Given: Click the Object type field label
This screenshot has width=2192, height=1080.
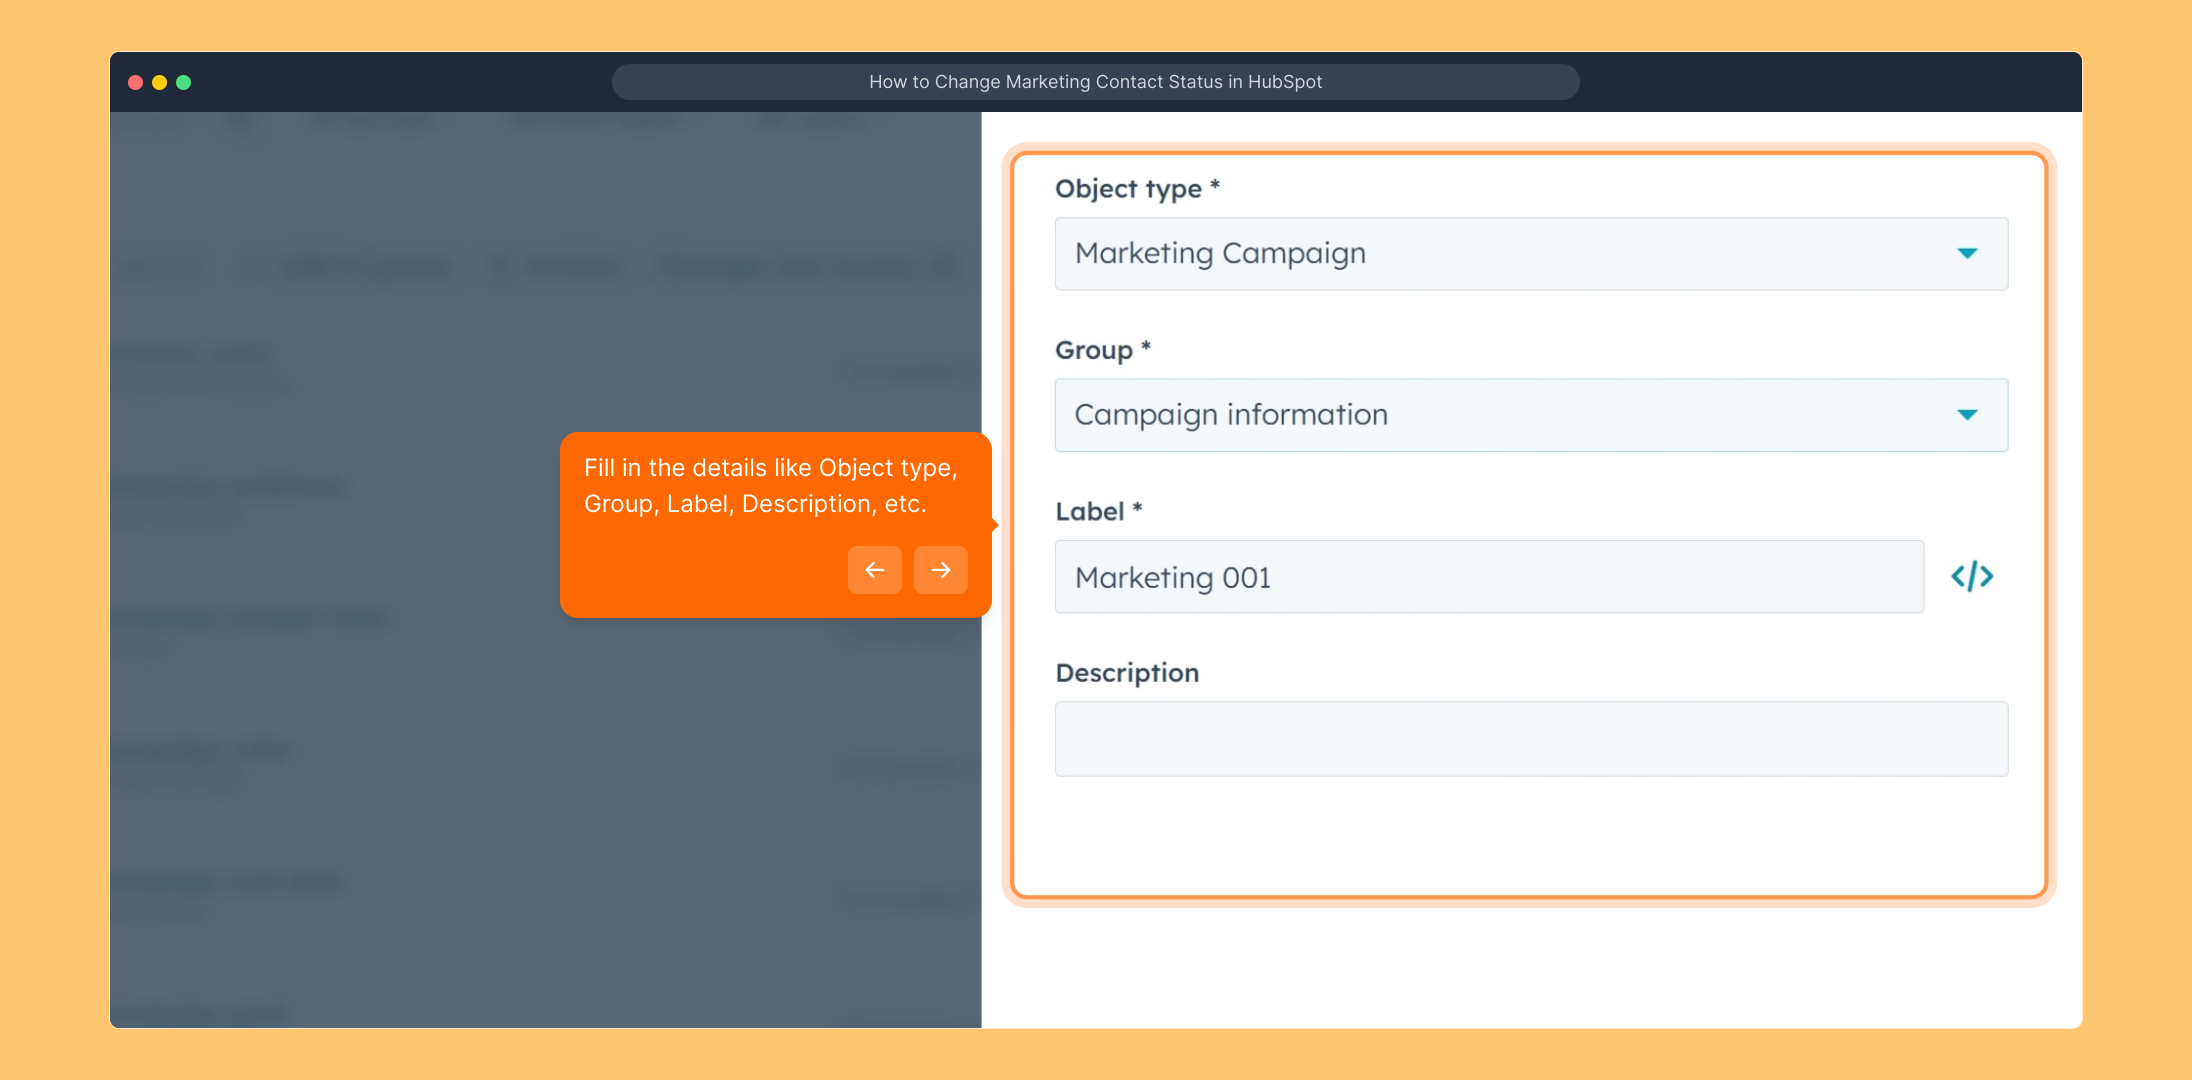Looking at the screenshot, I should pos(1128,189).
